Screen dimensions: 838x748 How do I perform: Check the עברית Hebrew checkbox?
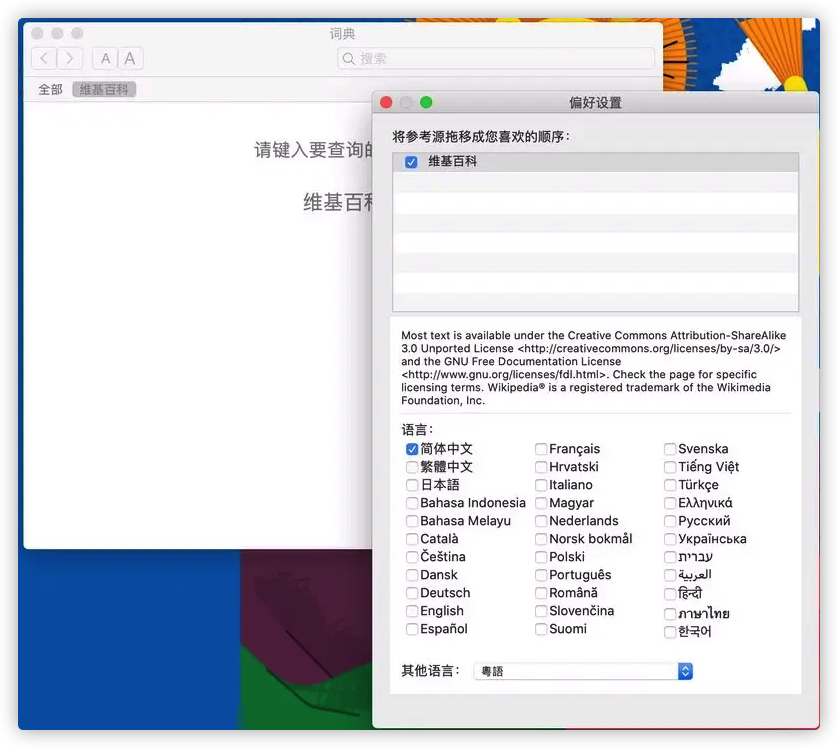click(670, 557)
